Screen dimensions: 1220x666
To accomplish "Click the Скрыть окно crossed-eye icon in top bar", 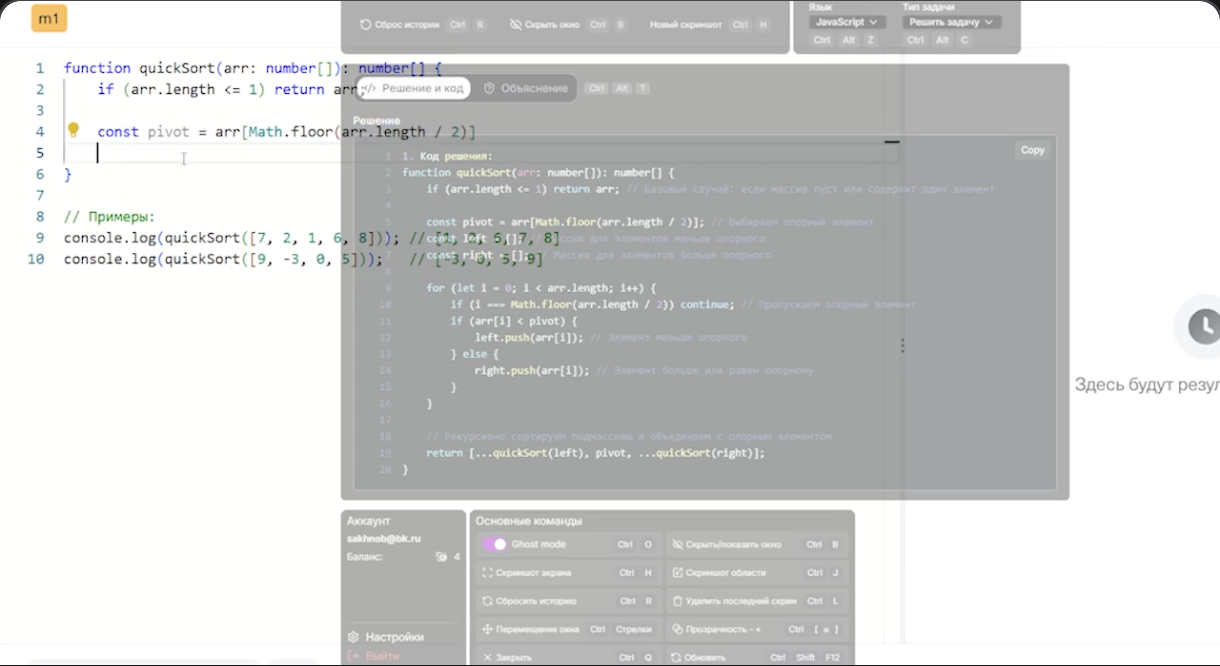I will (516, 24).
